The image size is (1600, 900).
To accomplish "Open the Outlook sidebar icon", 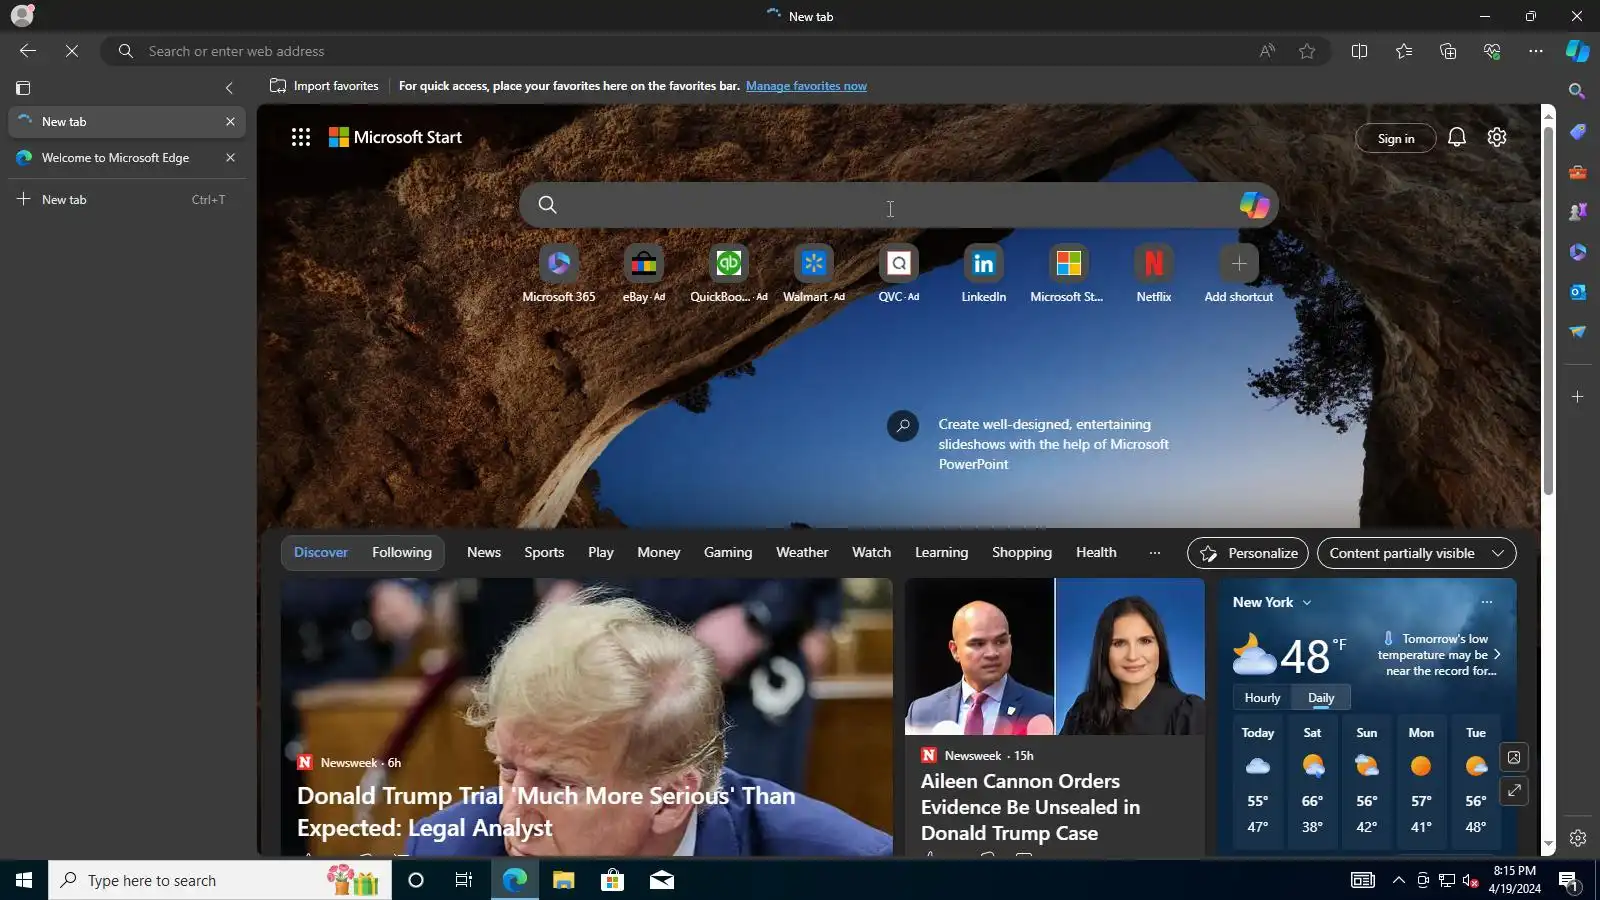I will (x=1577, y=292).
